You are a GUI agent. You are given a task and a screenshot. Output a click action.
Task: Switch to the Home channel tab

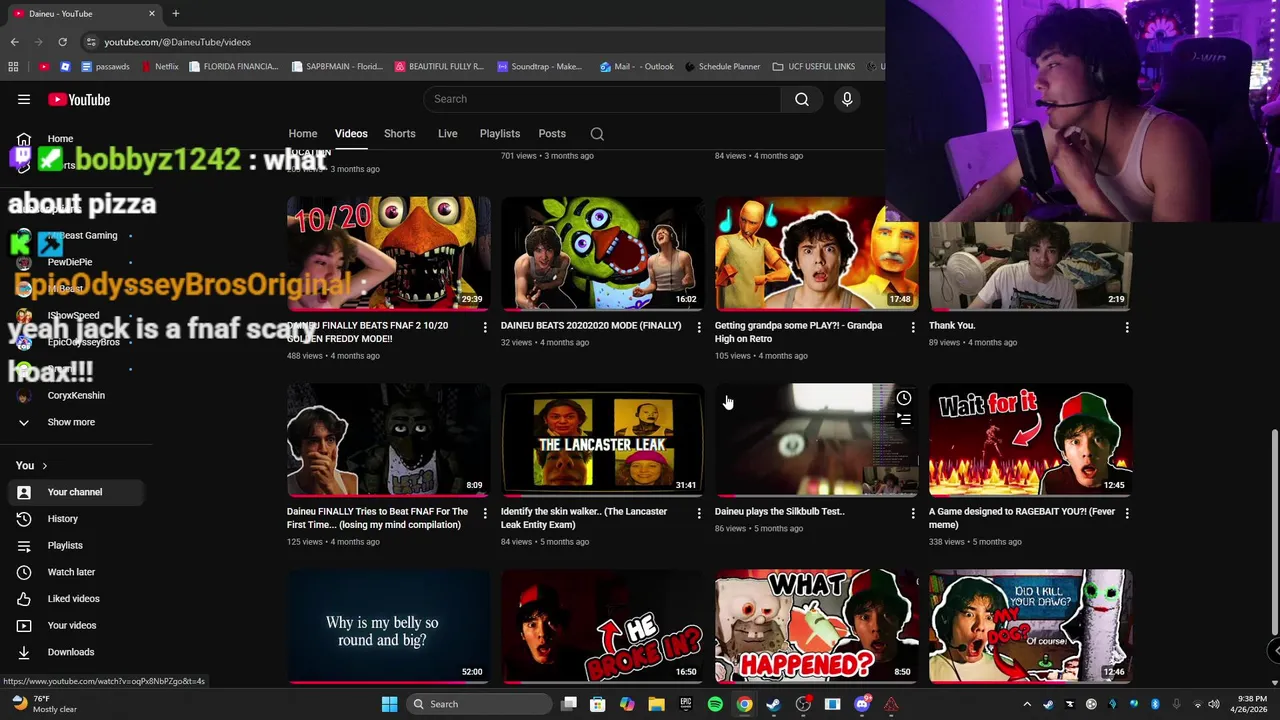coord(303,134)
